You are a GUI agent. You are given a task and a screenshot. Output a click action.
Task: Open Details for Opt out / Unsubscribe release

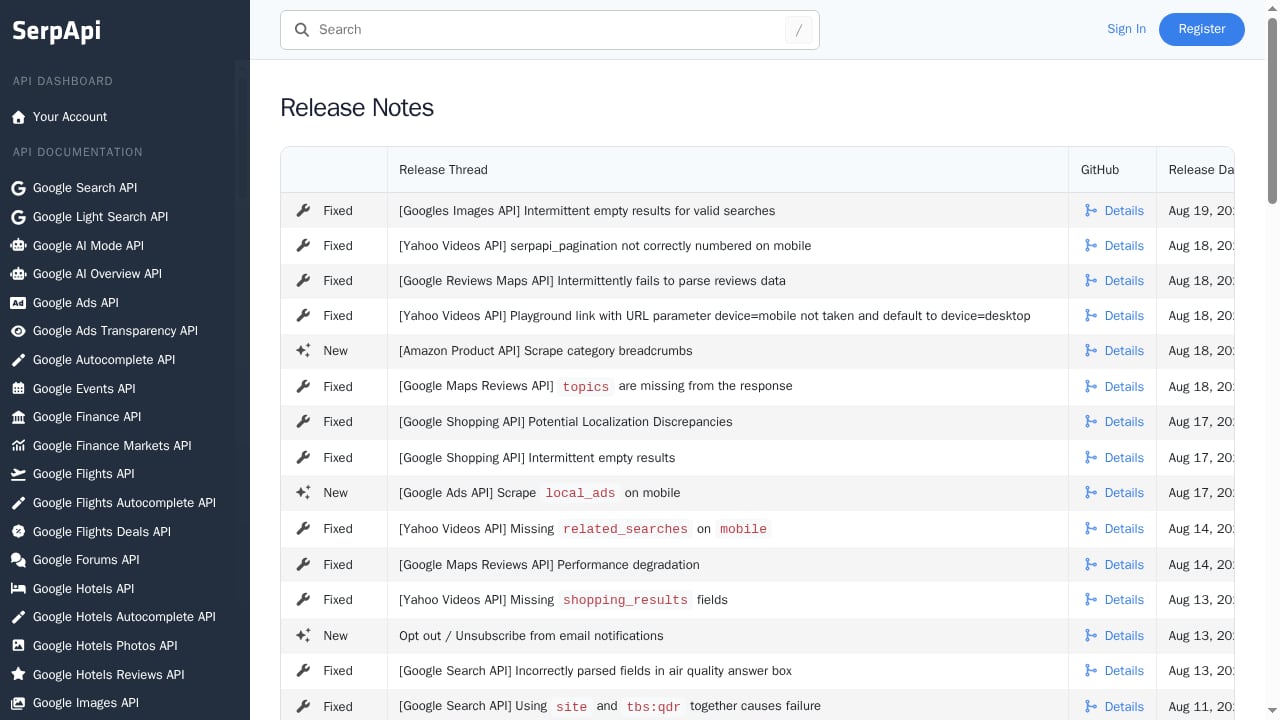(x=1114, y=636)
